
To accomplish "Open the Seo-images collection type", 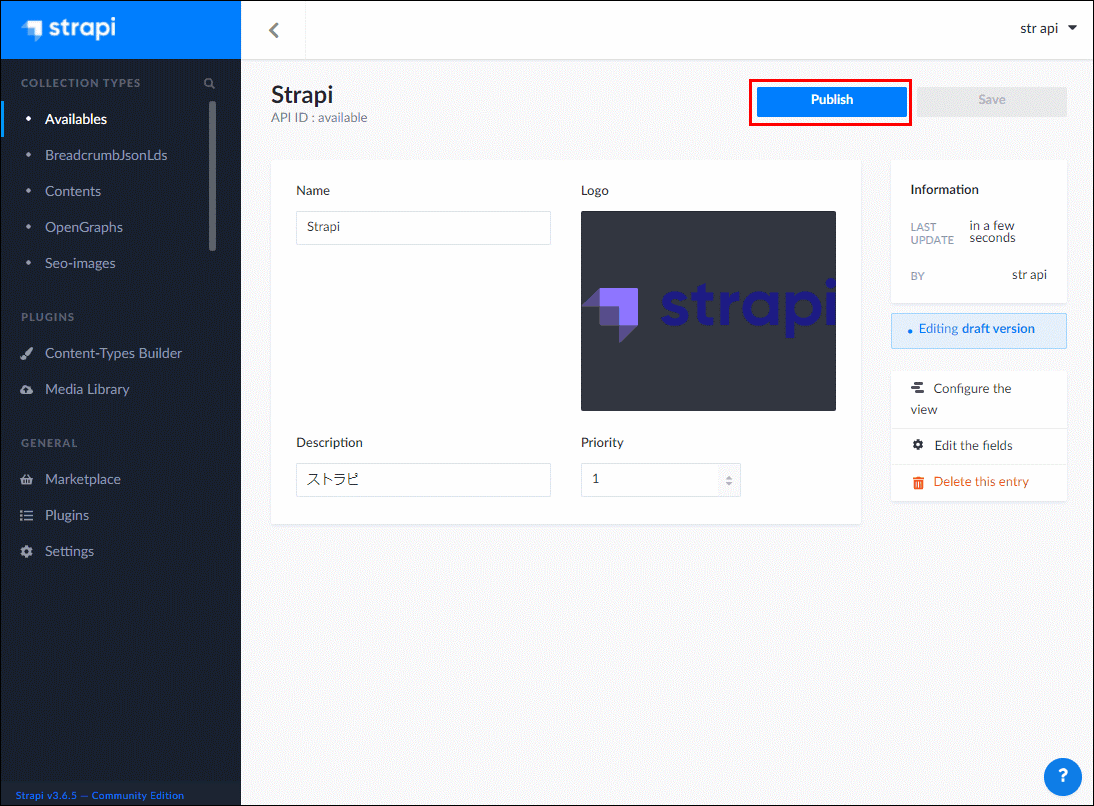I will click(x=80, y=264).
